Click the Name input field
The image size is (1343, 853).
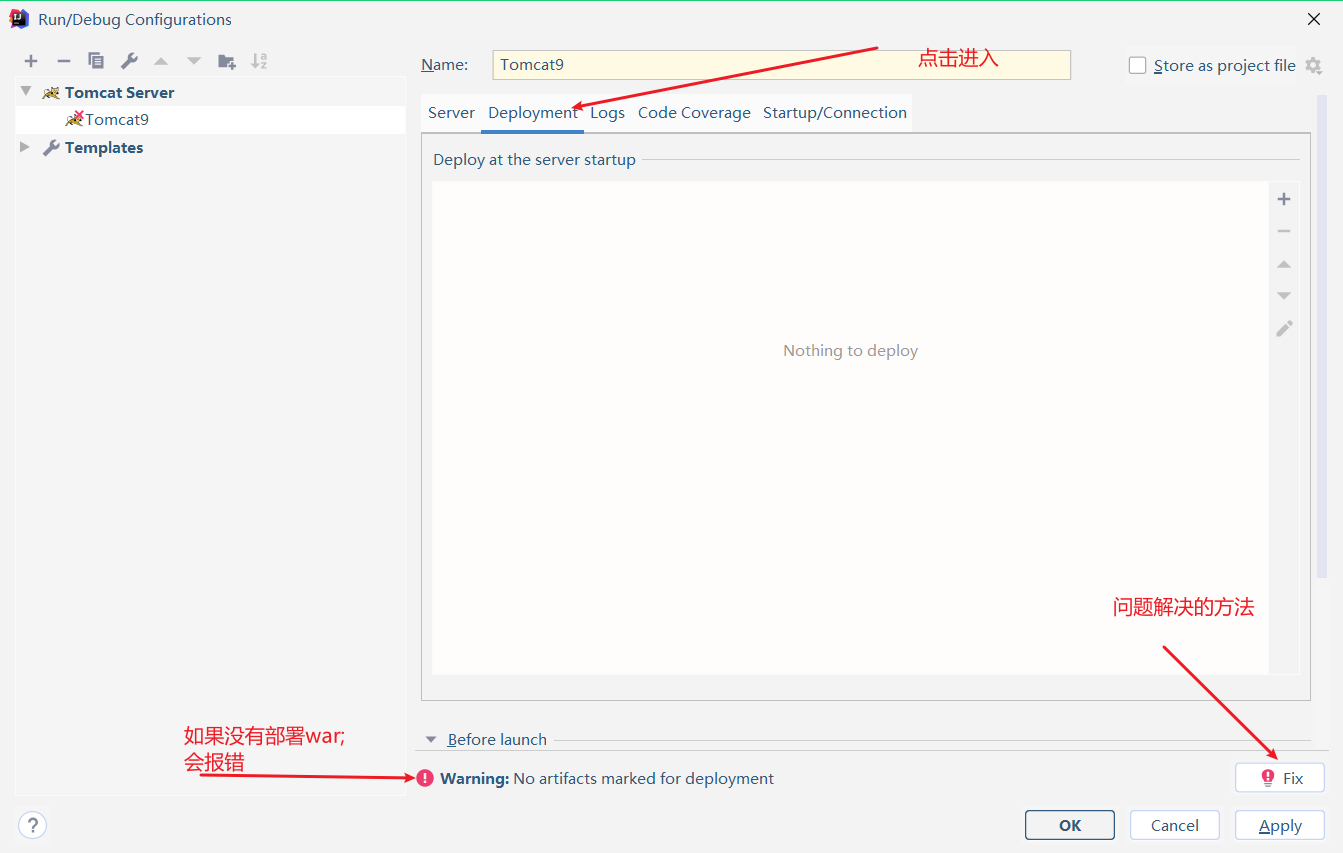[x=782, y=65]
